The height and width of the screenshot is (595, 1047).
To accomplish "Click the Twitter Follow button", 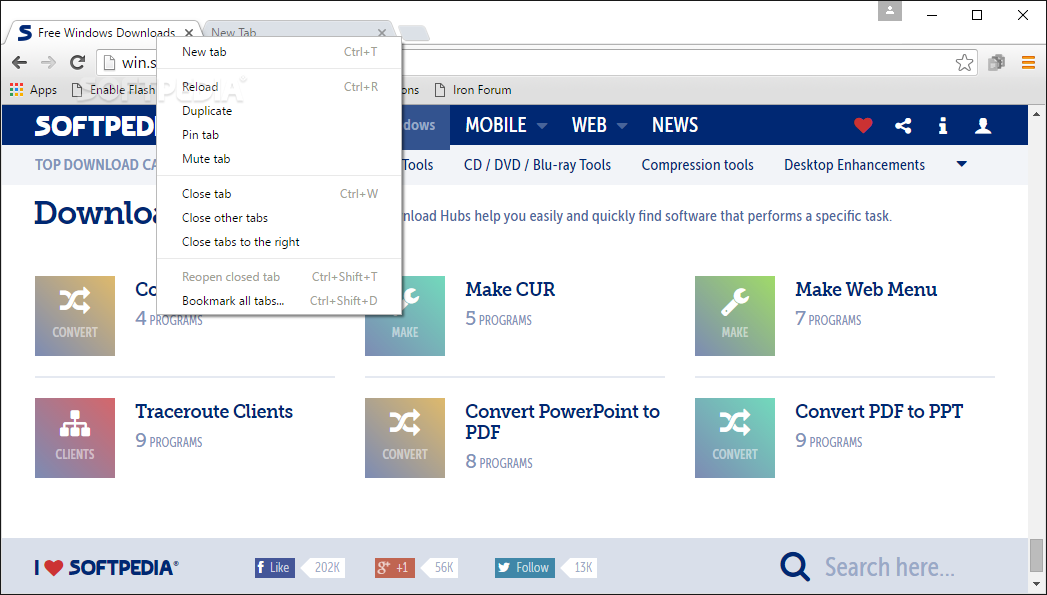I will [x=524, y=568].
